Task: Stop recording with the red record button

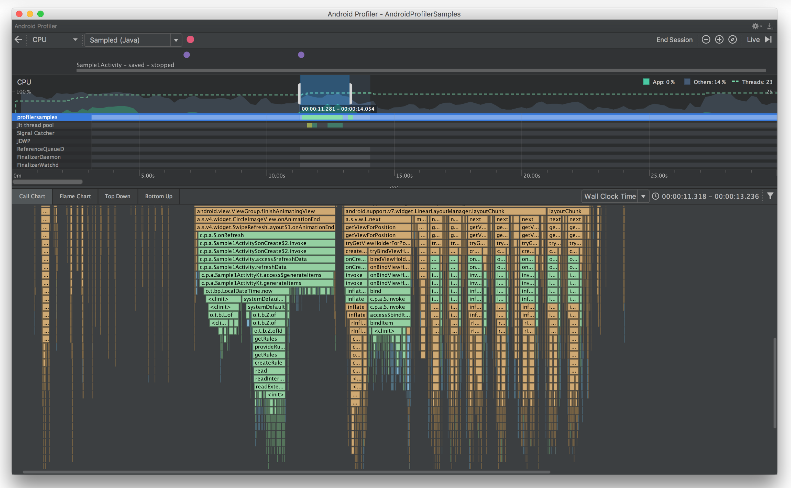Action: coord(190,39)
